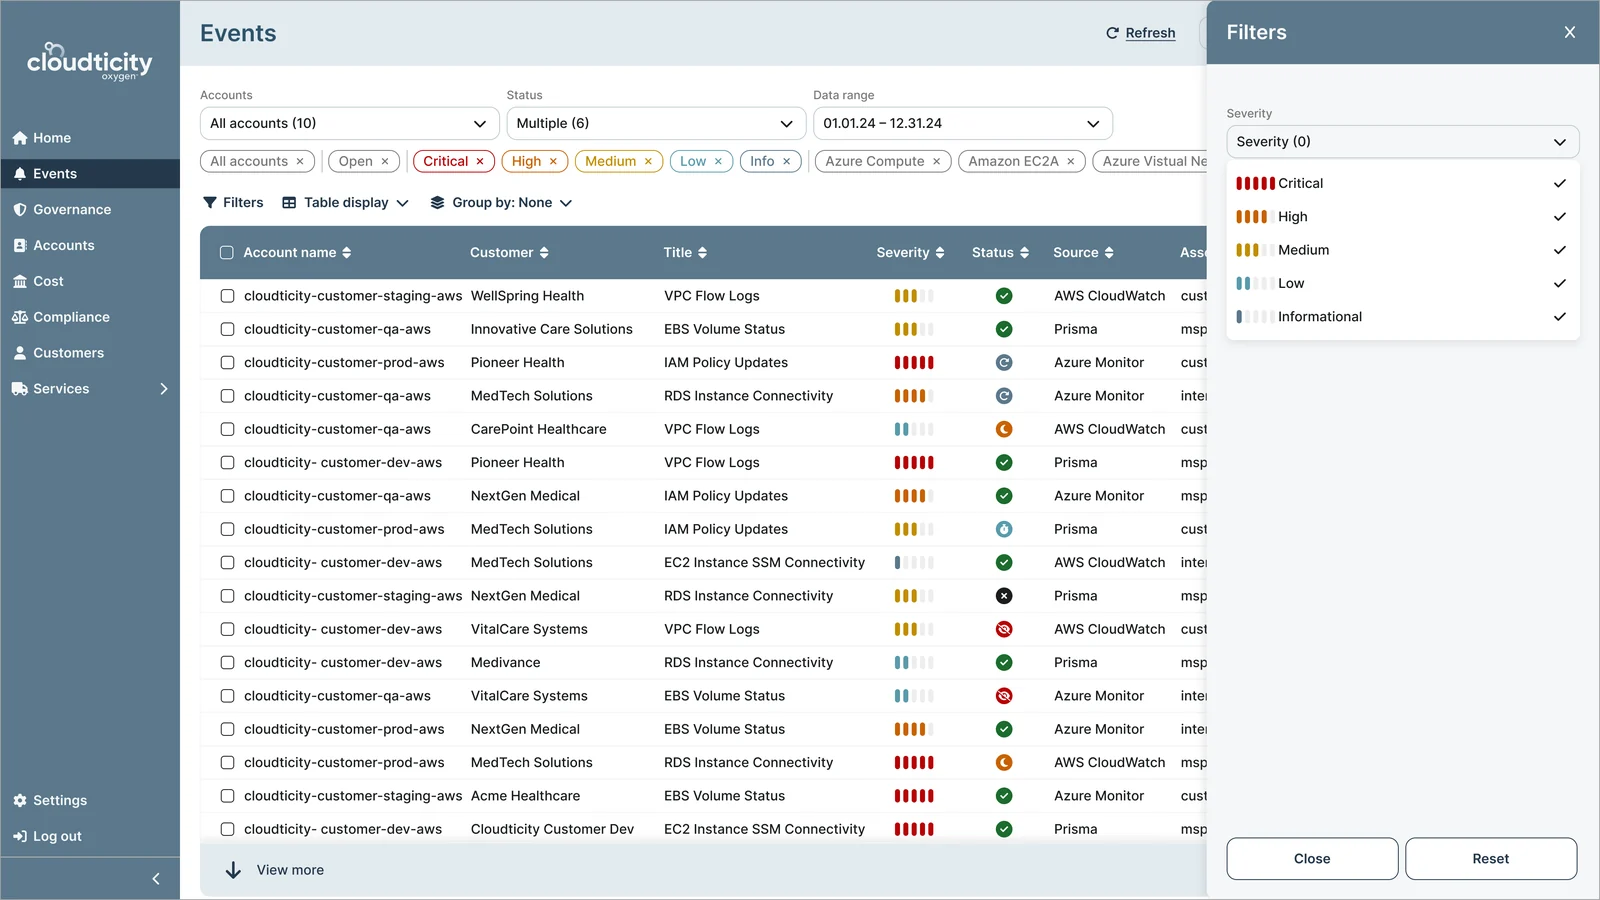
Task: Select the Informational severity option
Action: pyautogui.click(x=1403, y=317)
